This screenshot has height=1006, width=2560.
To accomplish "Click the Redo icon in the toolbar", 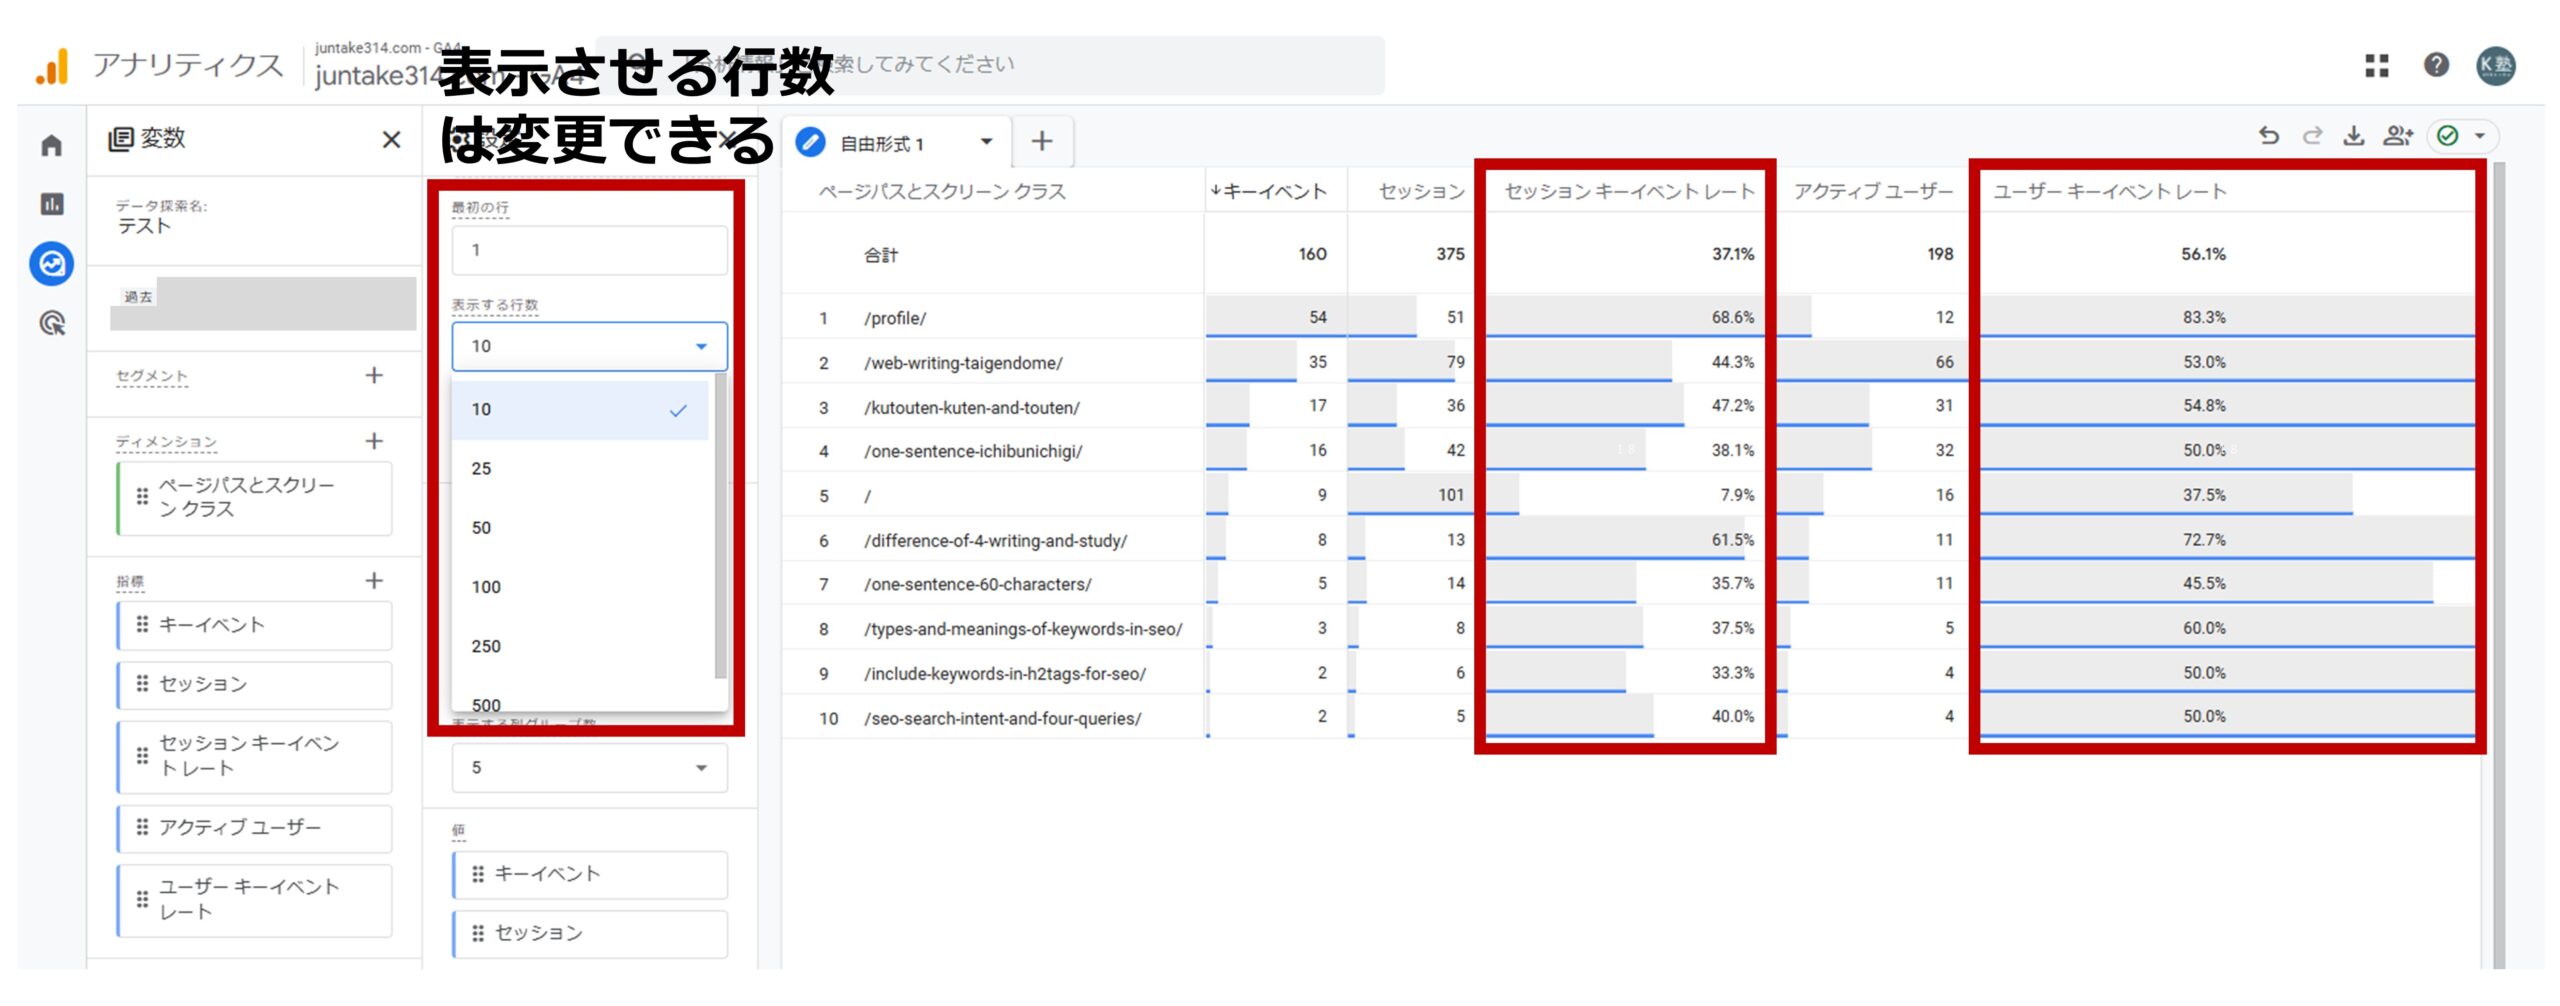I will click(2312, 137).
